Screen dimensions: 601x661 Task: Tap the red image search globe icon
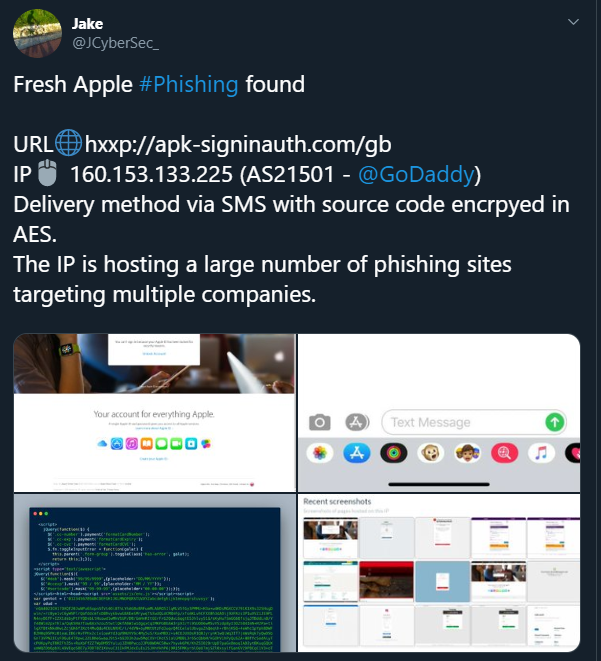pos(504,453)
